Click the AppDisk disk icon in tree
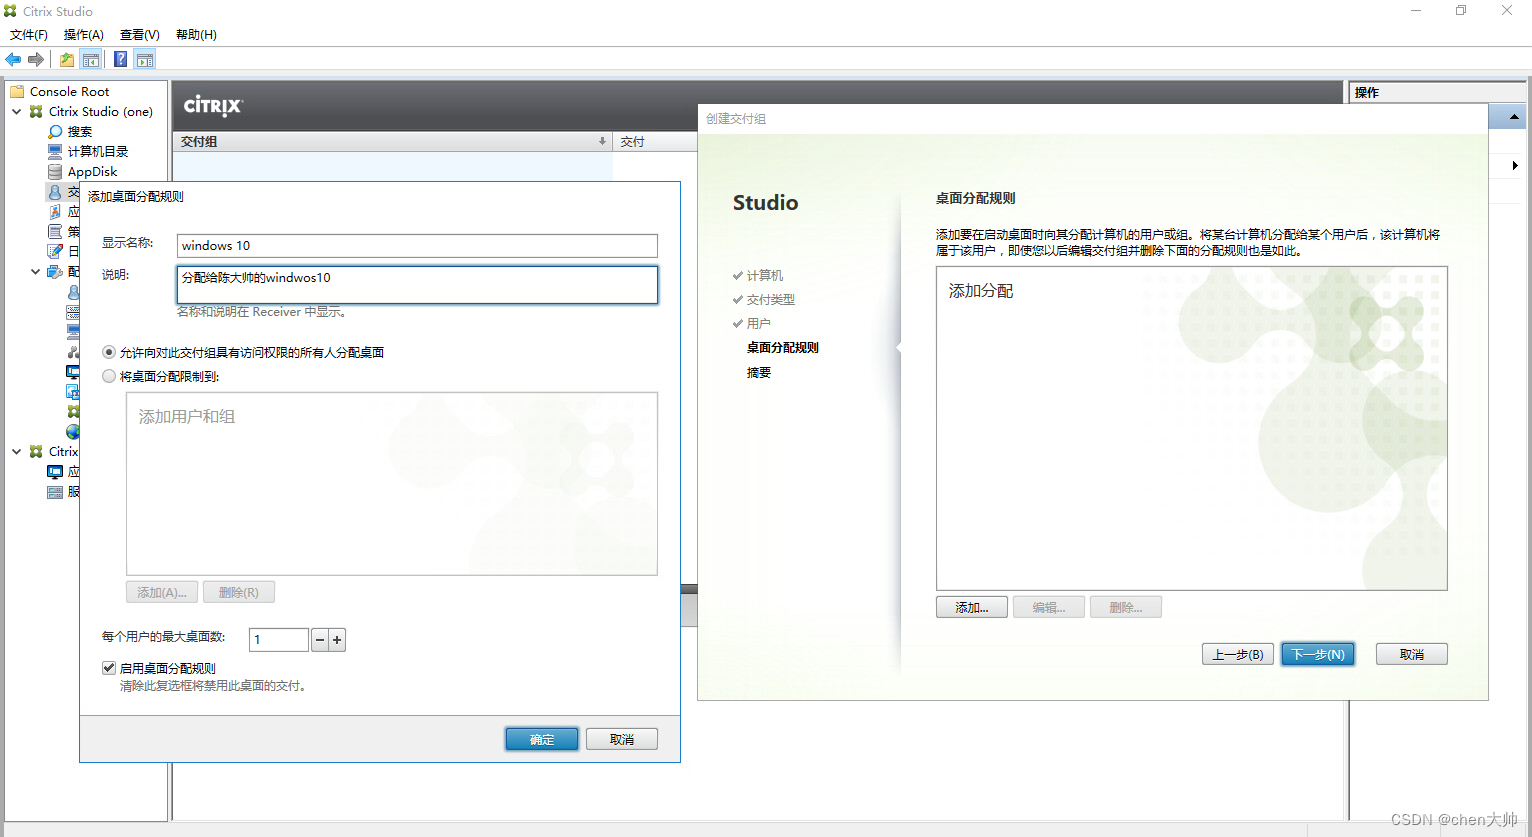 pyautogui.click(x=55, y=172)
